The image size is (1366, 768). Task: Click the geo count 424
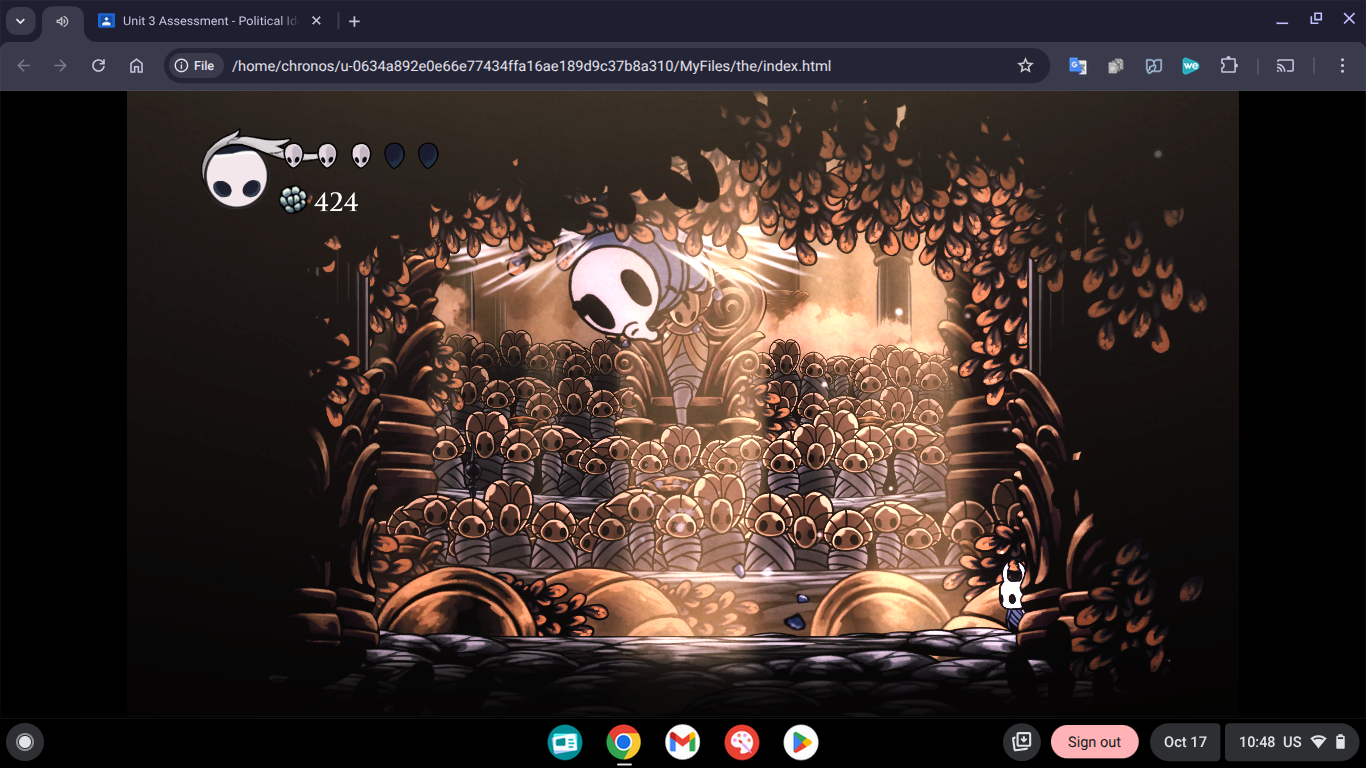click(x=336, y=202)
